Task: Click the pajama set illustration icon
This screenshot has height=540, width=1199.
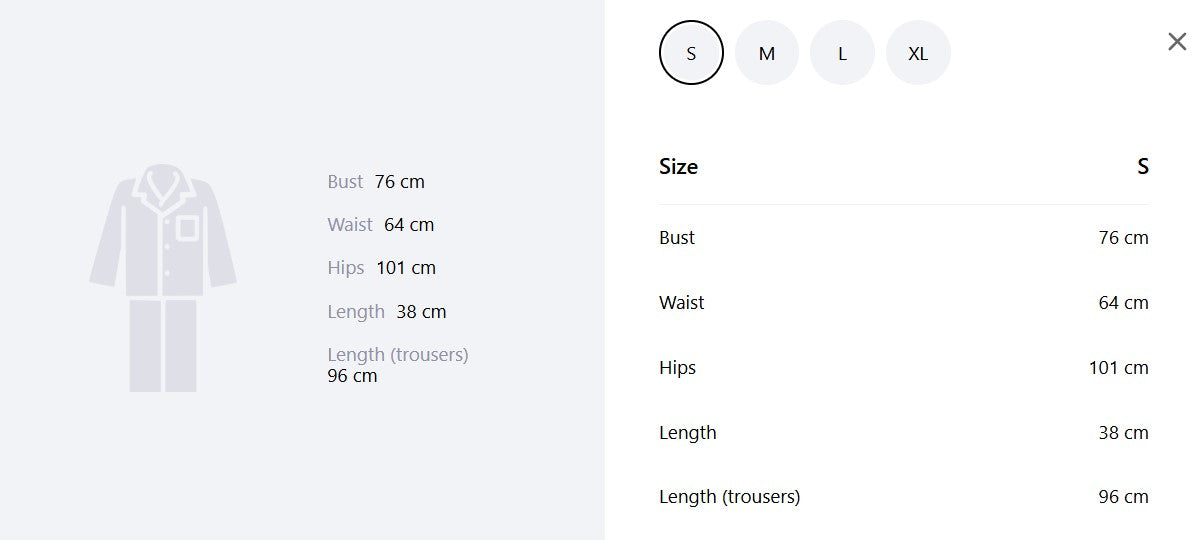Action: click(163, 278)
